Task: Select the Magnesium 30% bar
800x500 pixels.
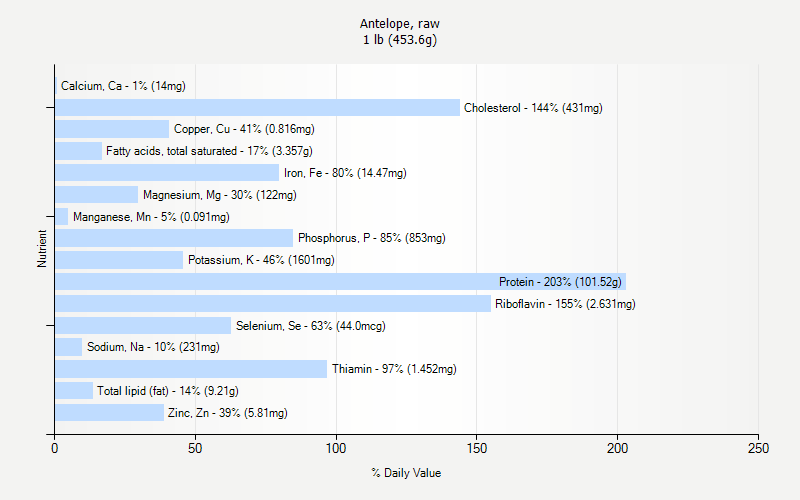Action: (96, 195)
